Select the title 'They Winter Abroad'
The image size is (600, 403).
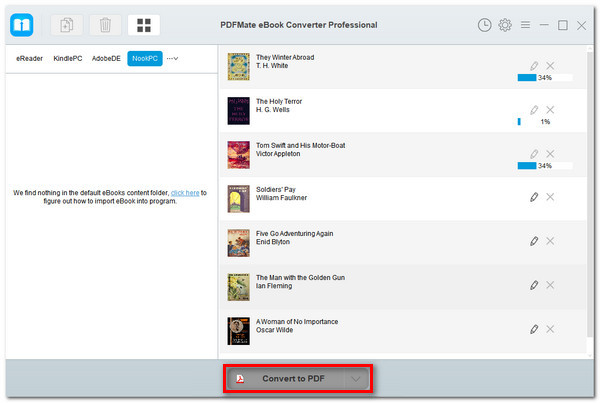tap(285, 57)
